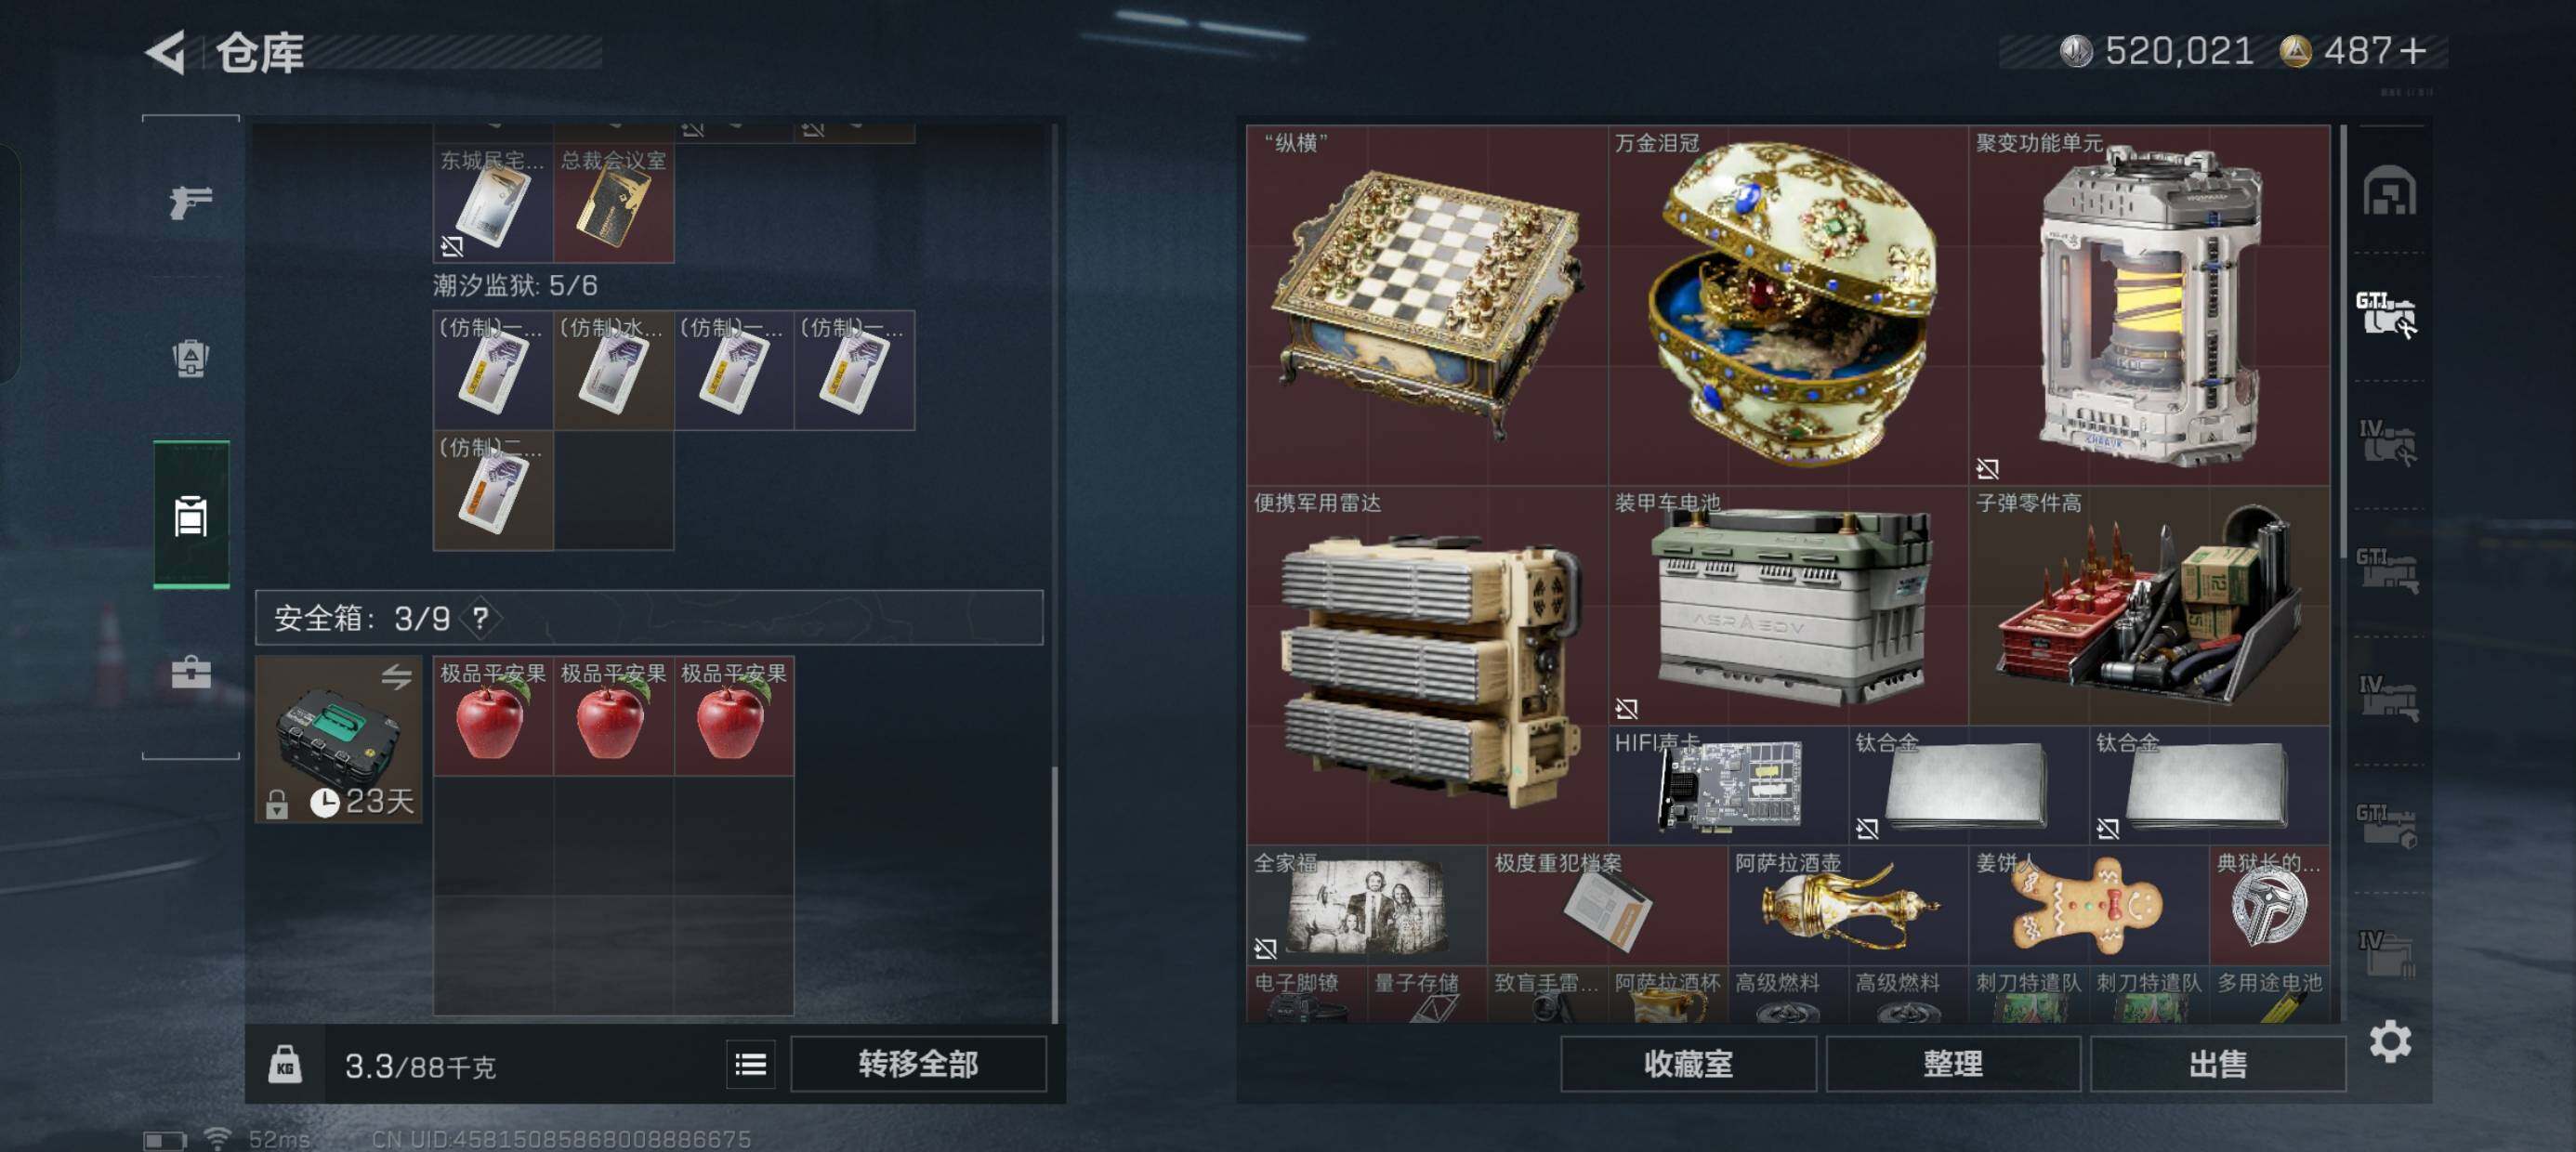Click the help question mark next to 安全箱
2576x1152 pixels.
(x=481, y=618)
